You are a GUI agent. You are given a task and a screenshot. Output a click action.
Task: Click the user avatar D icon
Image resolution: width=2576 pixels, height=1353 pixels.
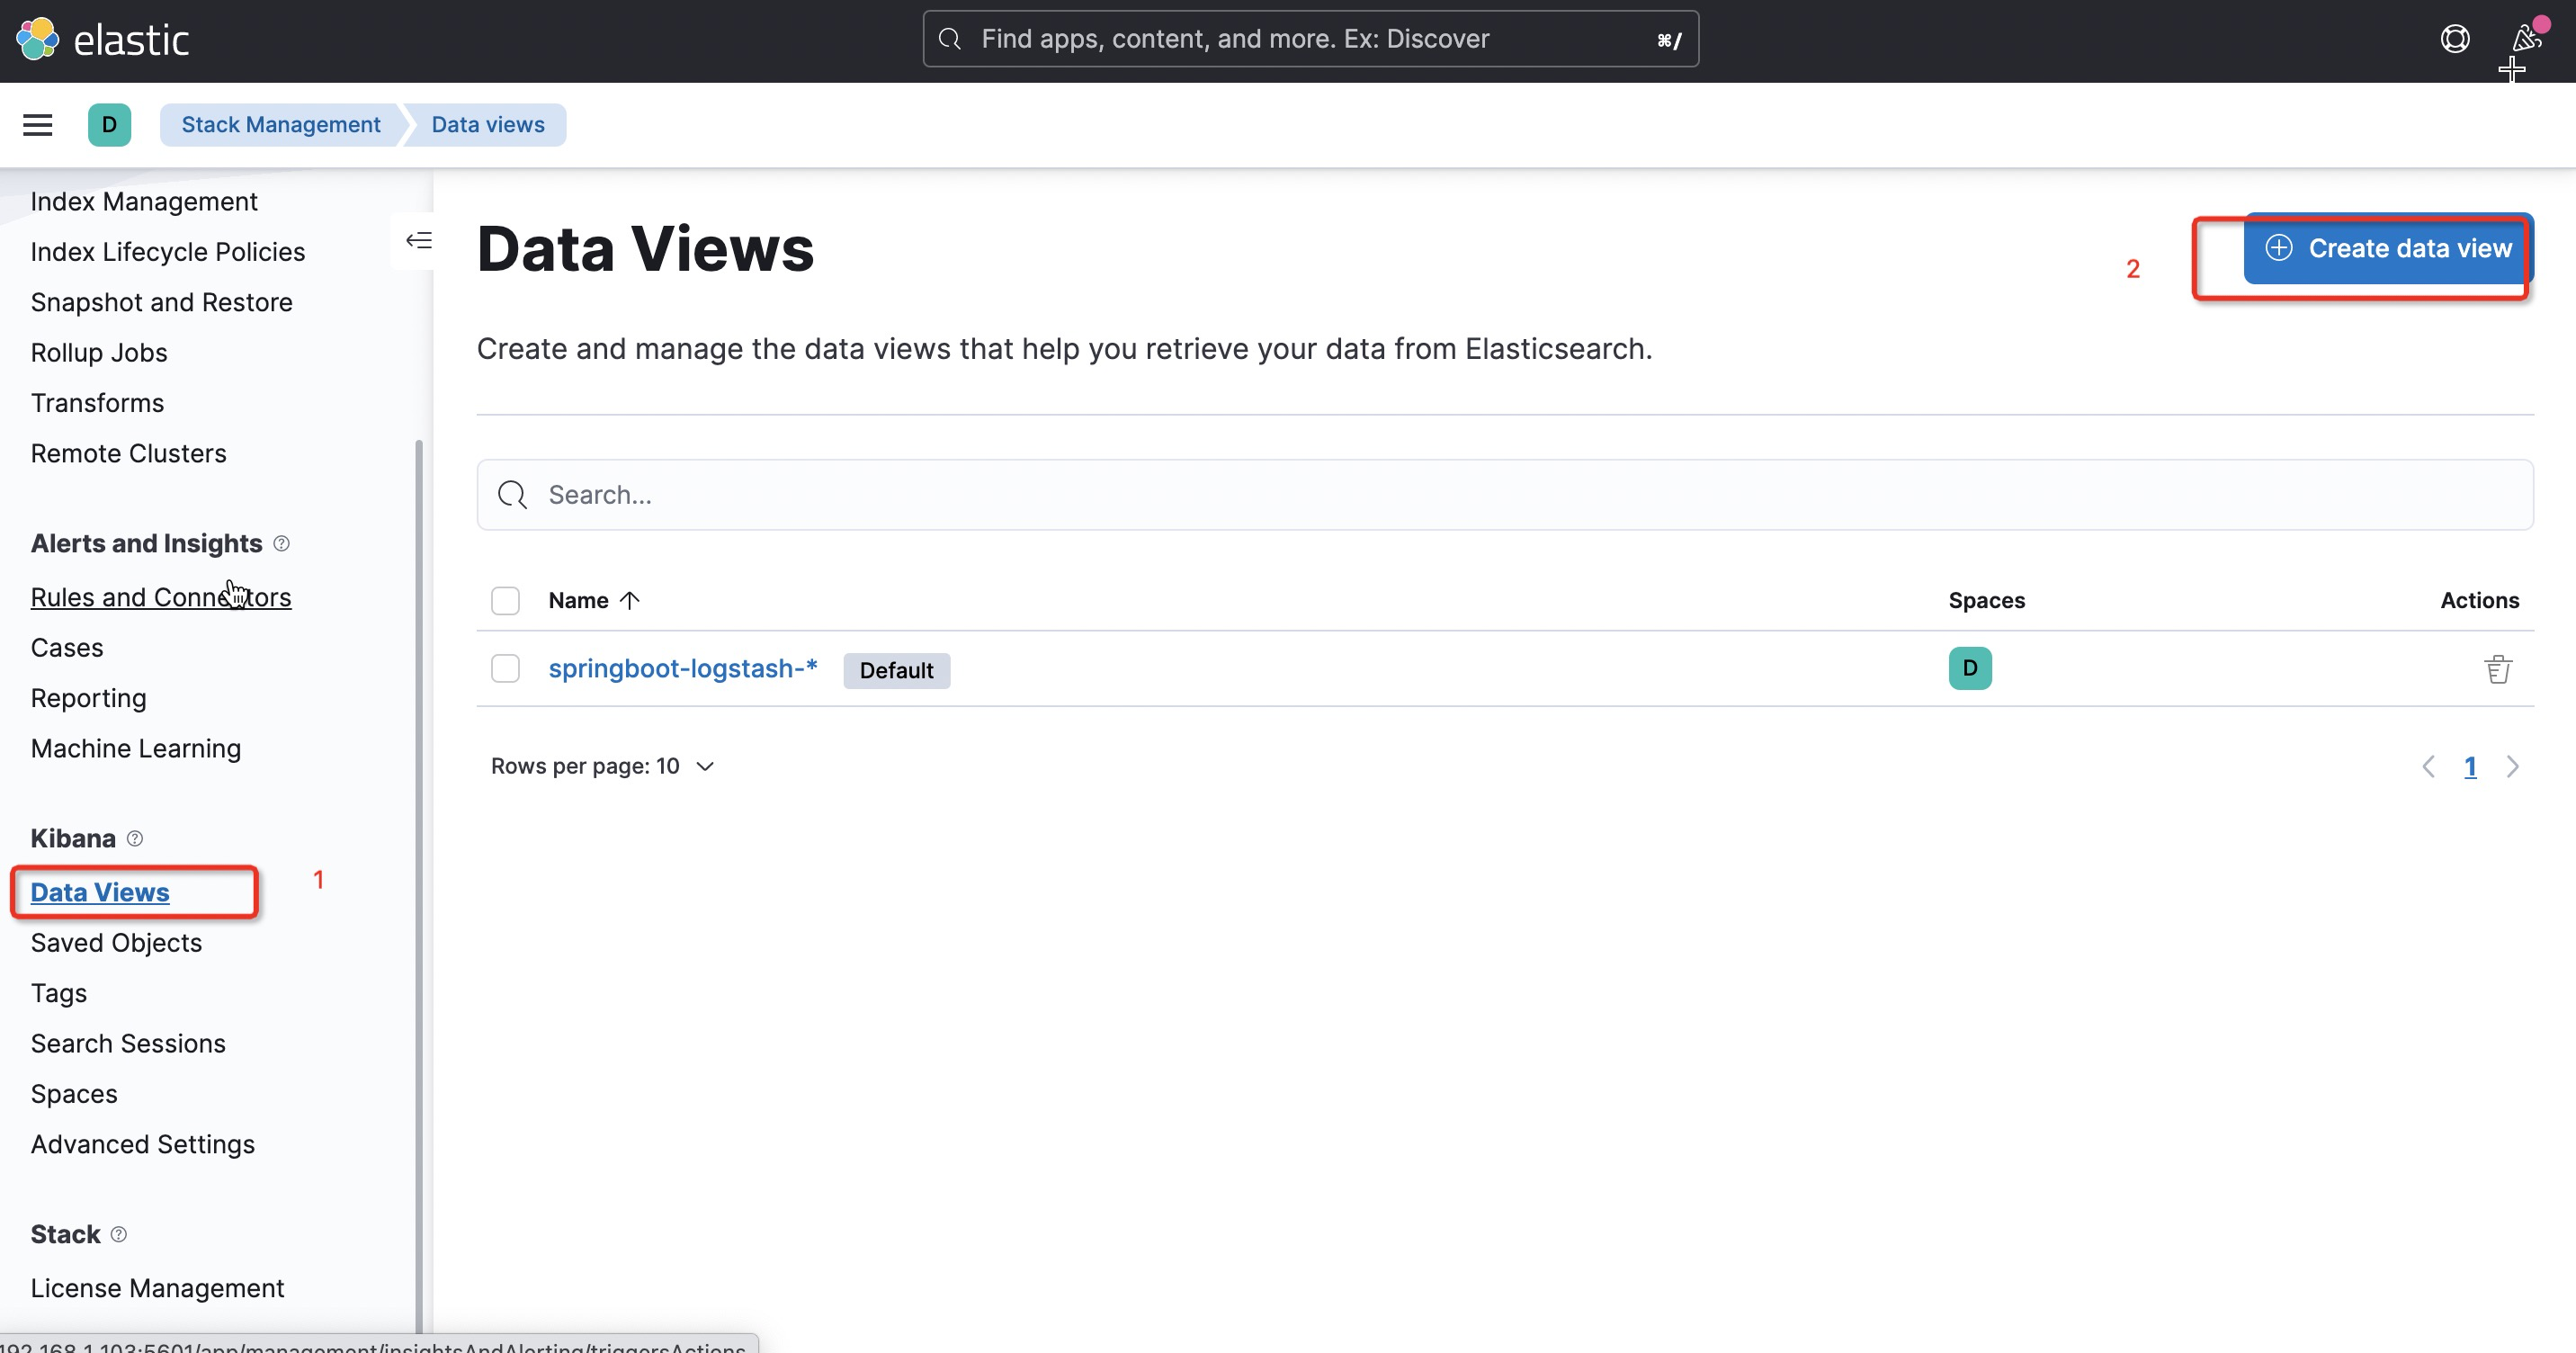107,124
